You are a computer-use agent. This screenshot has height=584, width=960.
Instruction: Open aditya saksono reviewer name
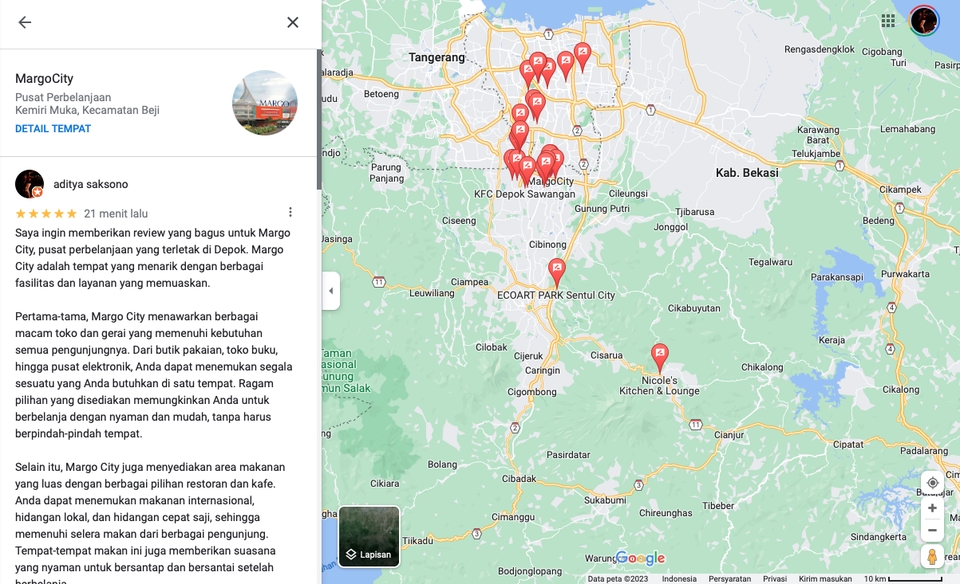(x=91, y=184)
